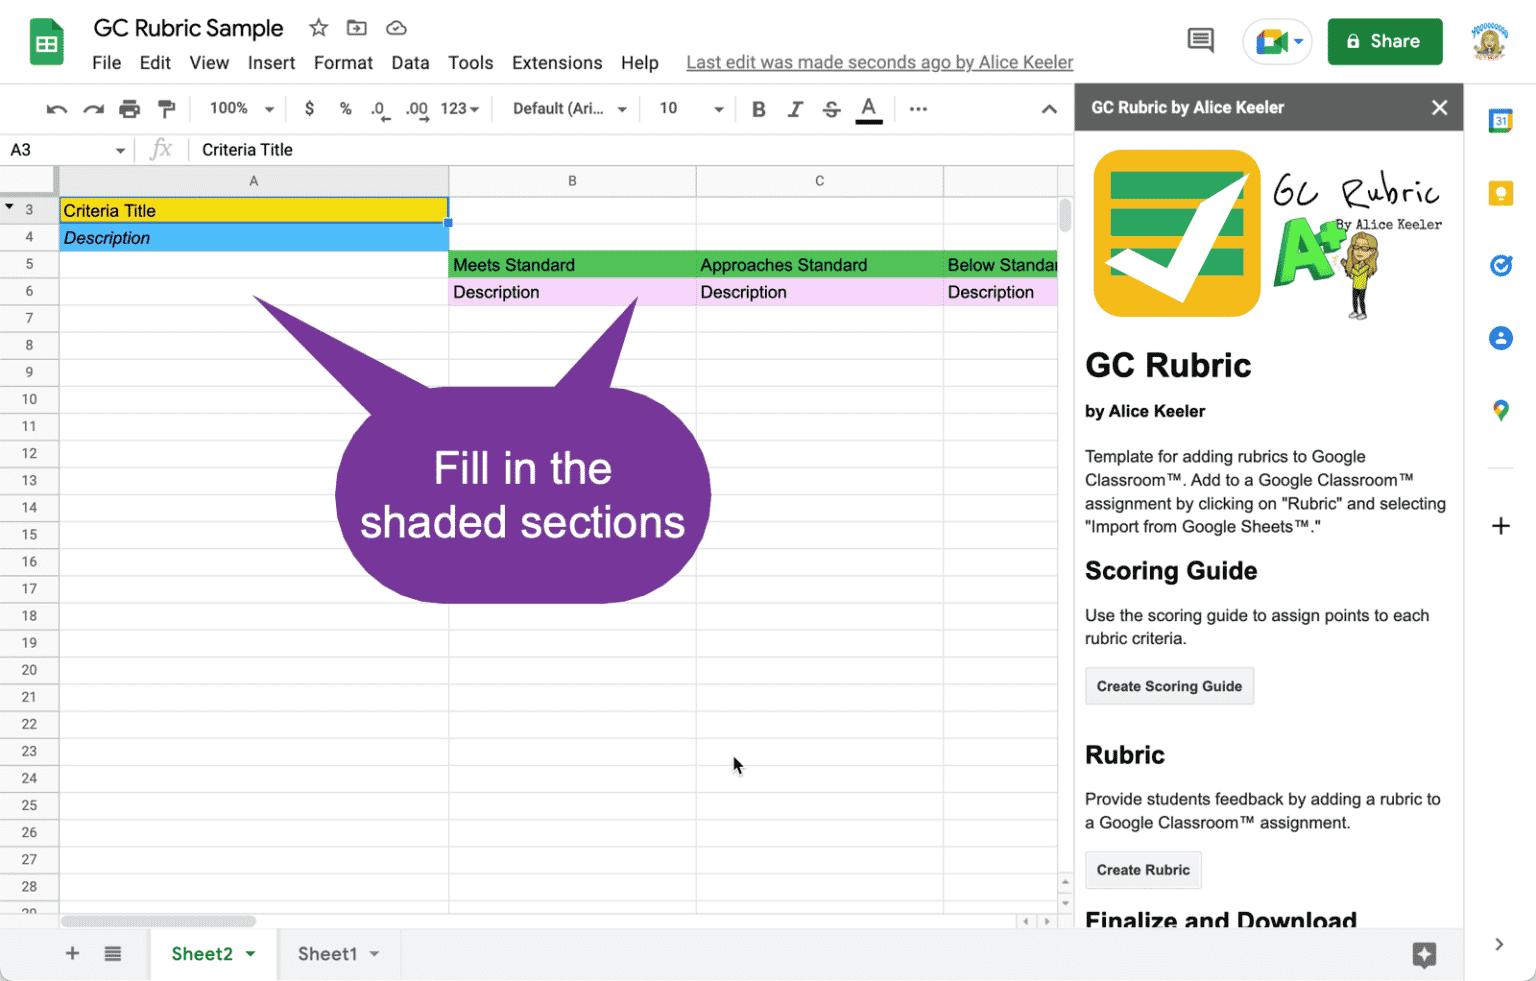
Task: Apply italic formatting from the toolbar
Action: (795, 109)
